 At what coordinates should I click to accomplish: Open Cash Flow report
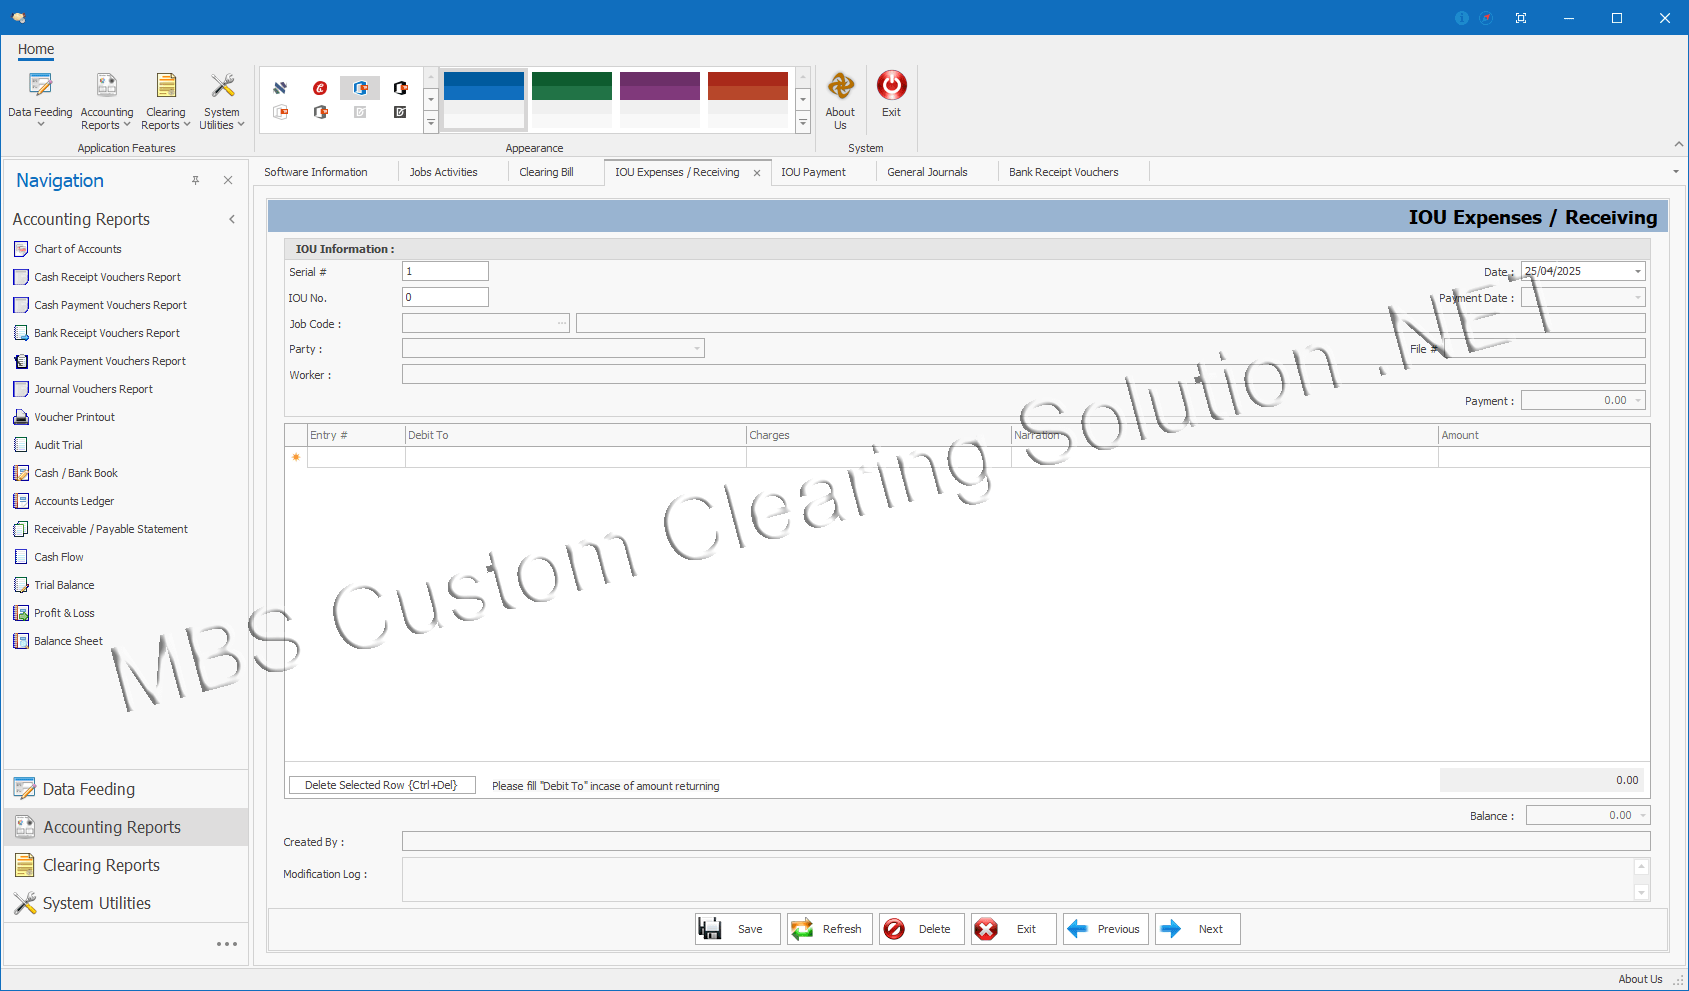48,557
